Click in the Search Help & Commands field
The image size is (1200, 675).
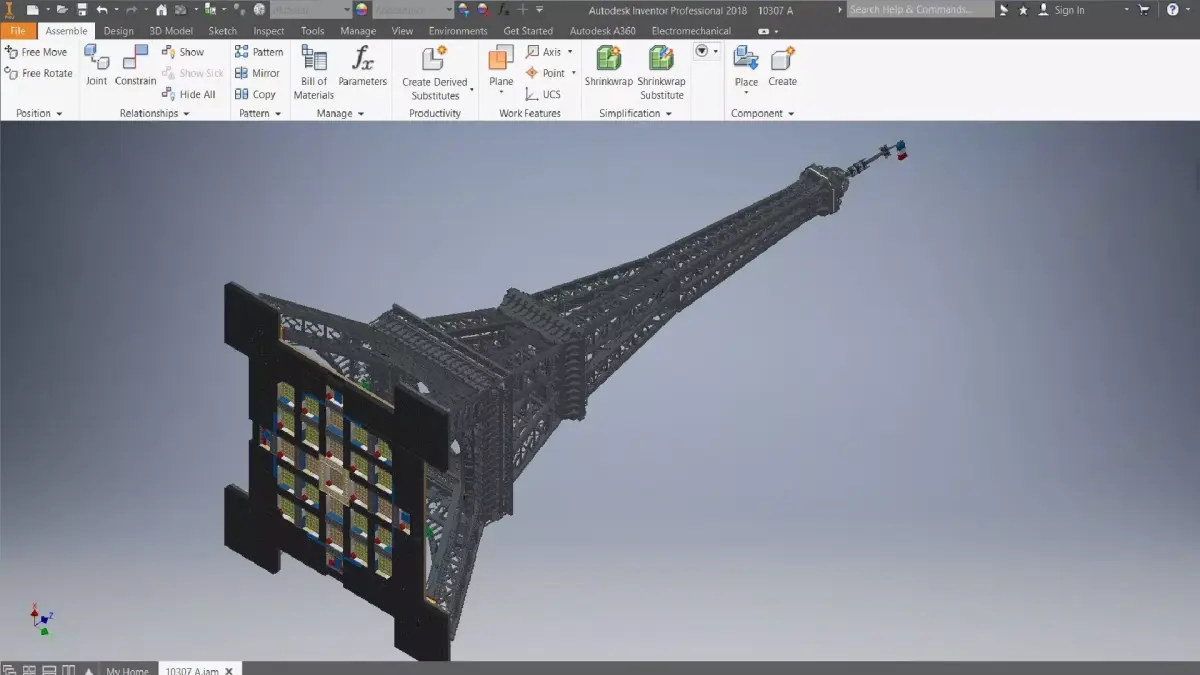click(x=920, y=9)
